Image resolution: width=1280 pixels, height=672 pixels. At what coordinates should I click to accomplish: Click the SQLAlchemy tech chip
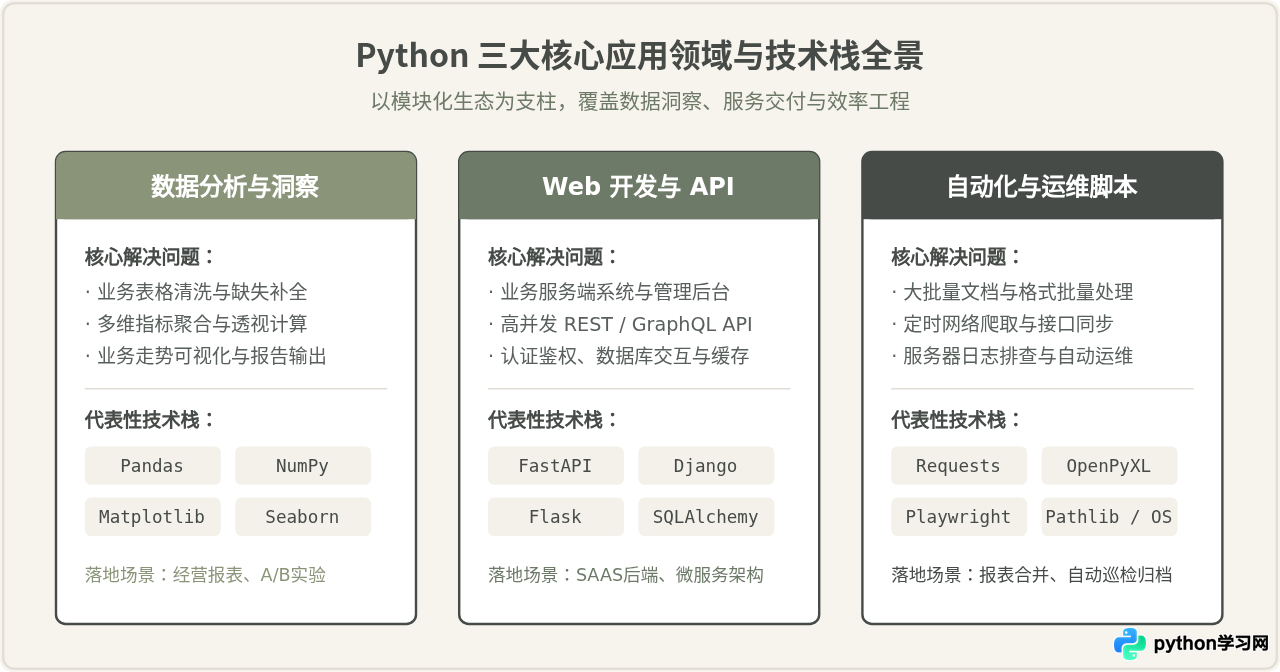[x=706, y=517]
